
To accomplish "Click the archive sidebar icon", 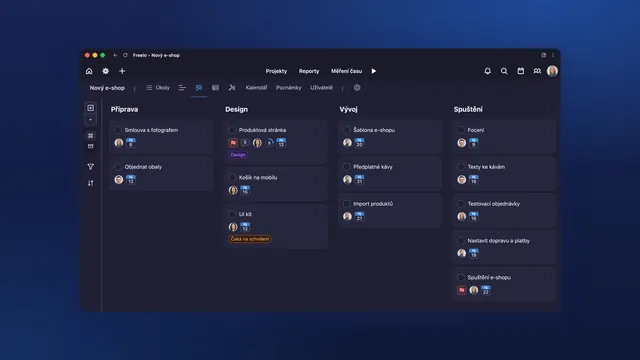I will [x=91, y=146].
